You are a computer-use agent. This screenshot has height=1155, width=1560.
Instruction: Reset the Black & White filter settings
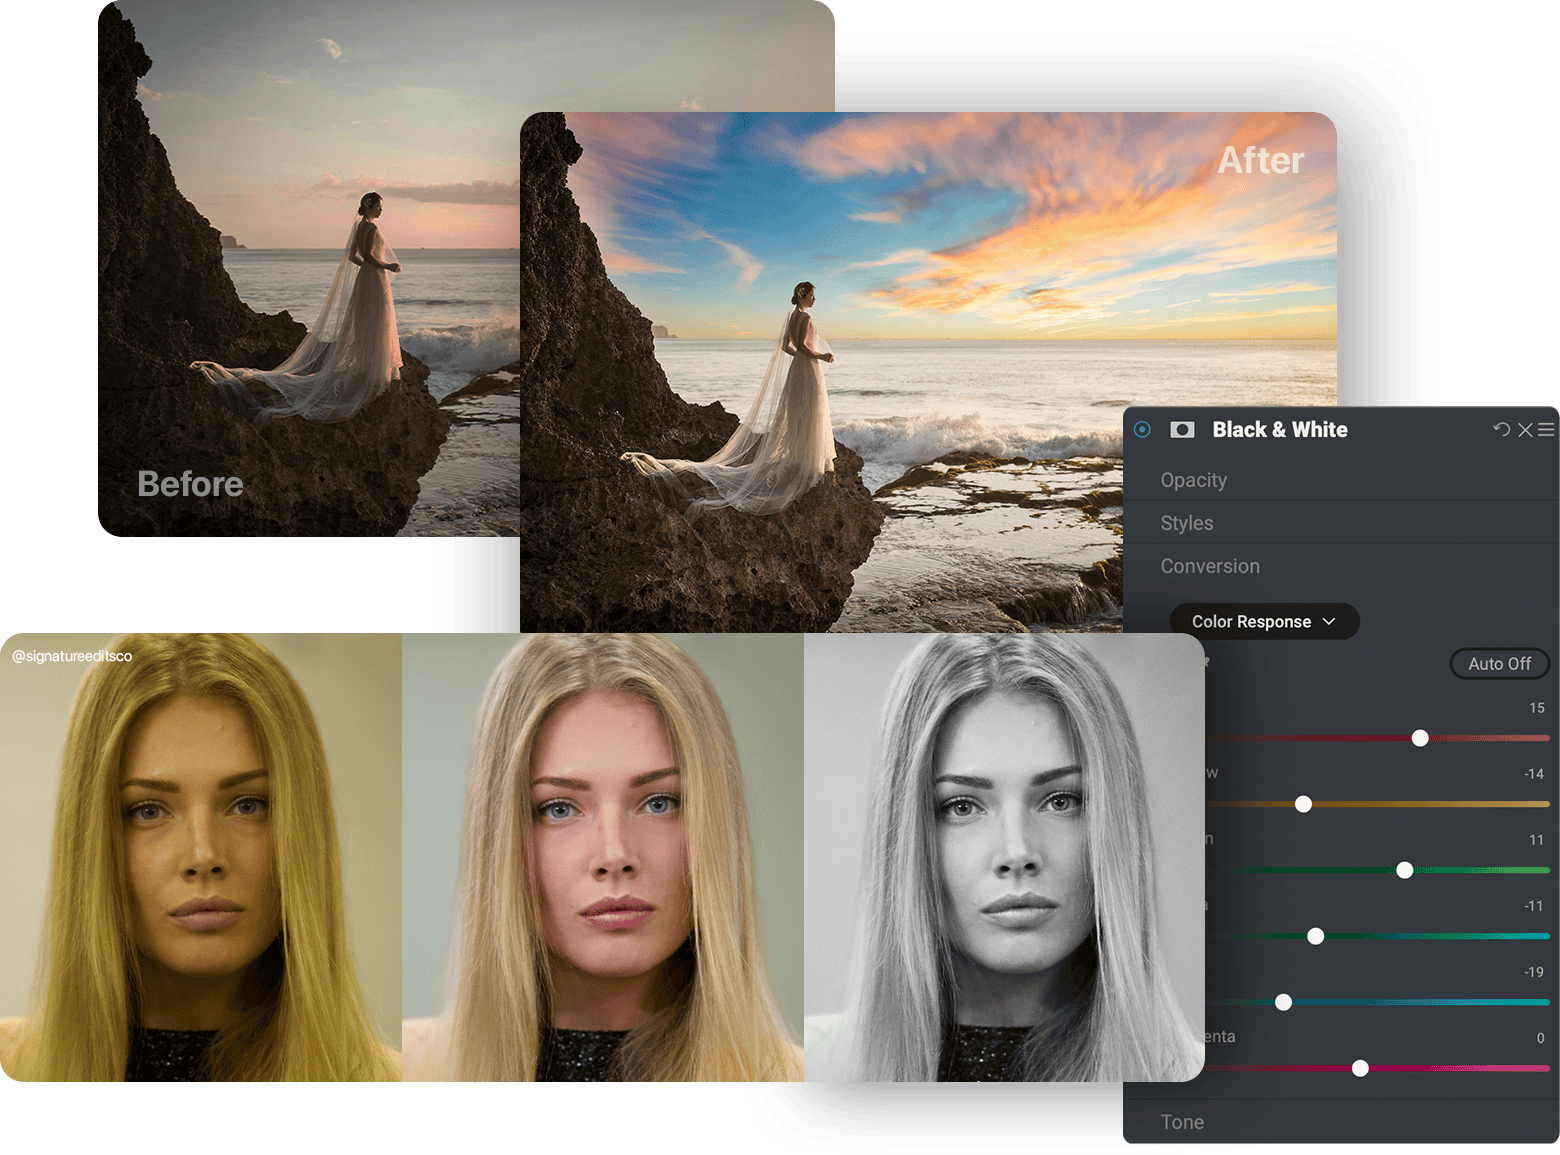pyautogui.click(x=1501, y=430)
